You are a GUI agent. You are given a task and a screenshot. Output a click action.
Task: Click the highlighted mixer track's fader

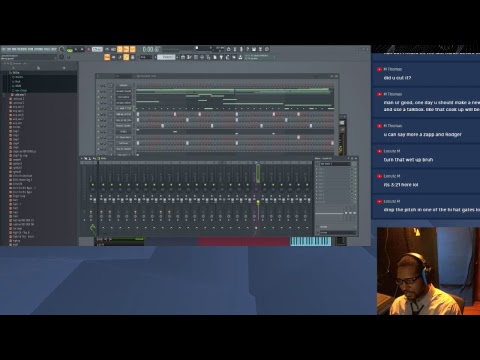coord(258,202)
